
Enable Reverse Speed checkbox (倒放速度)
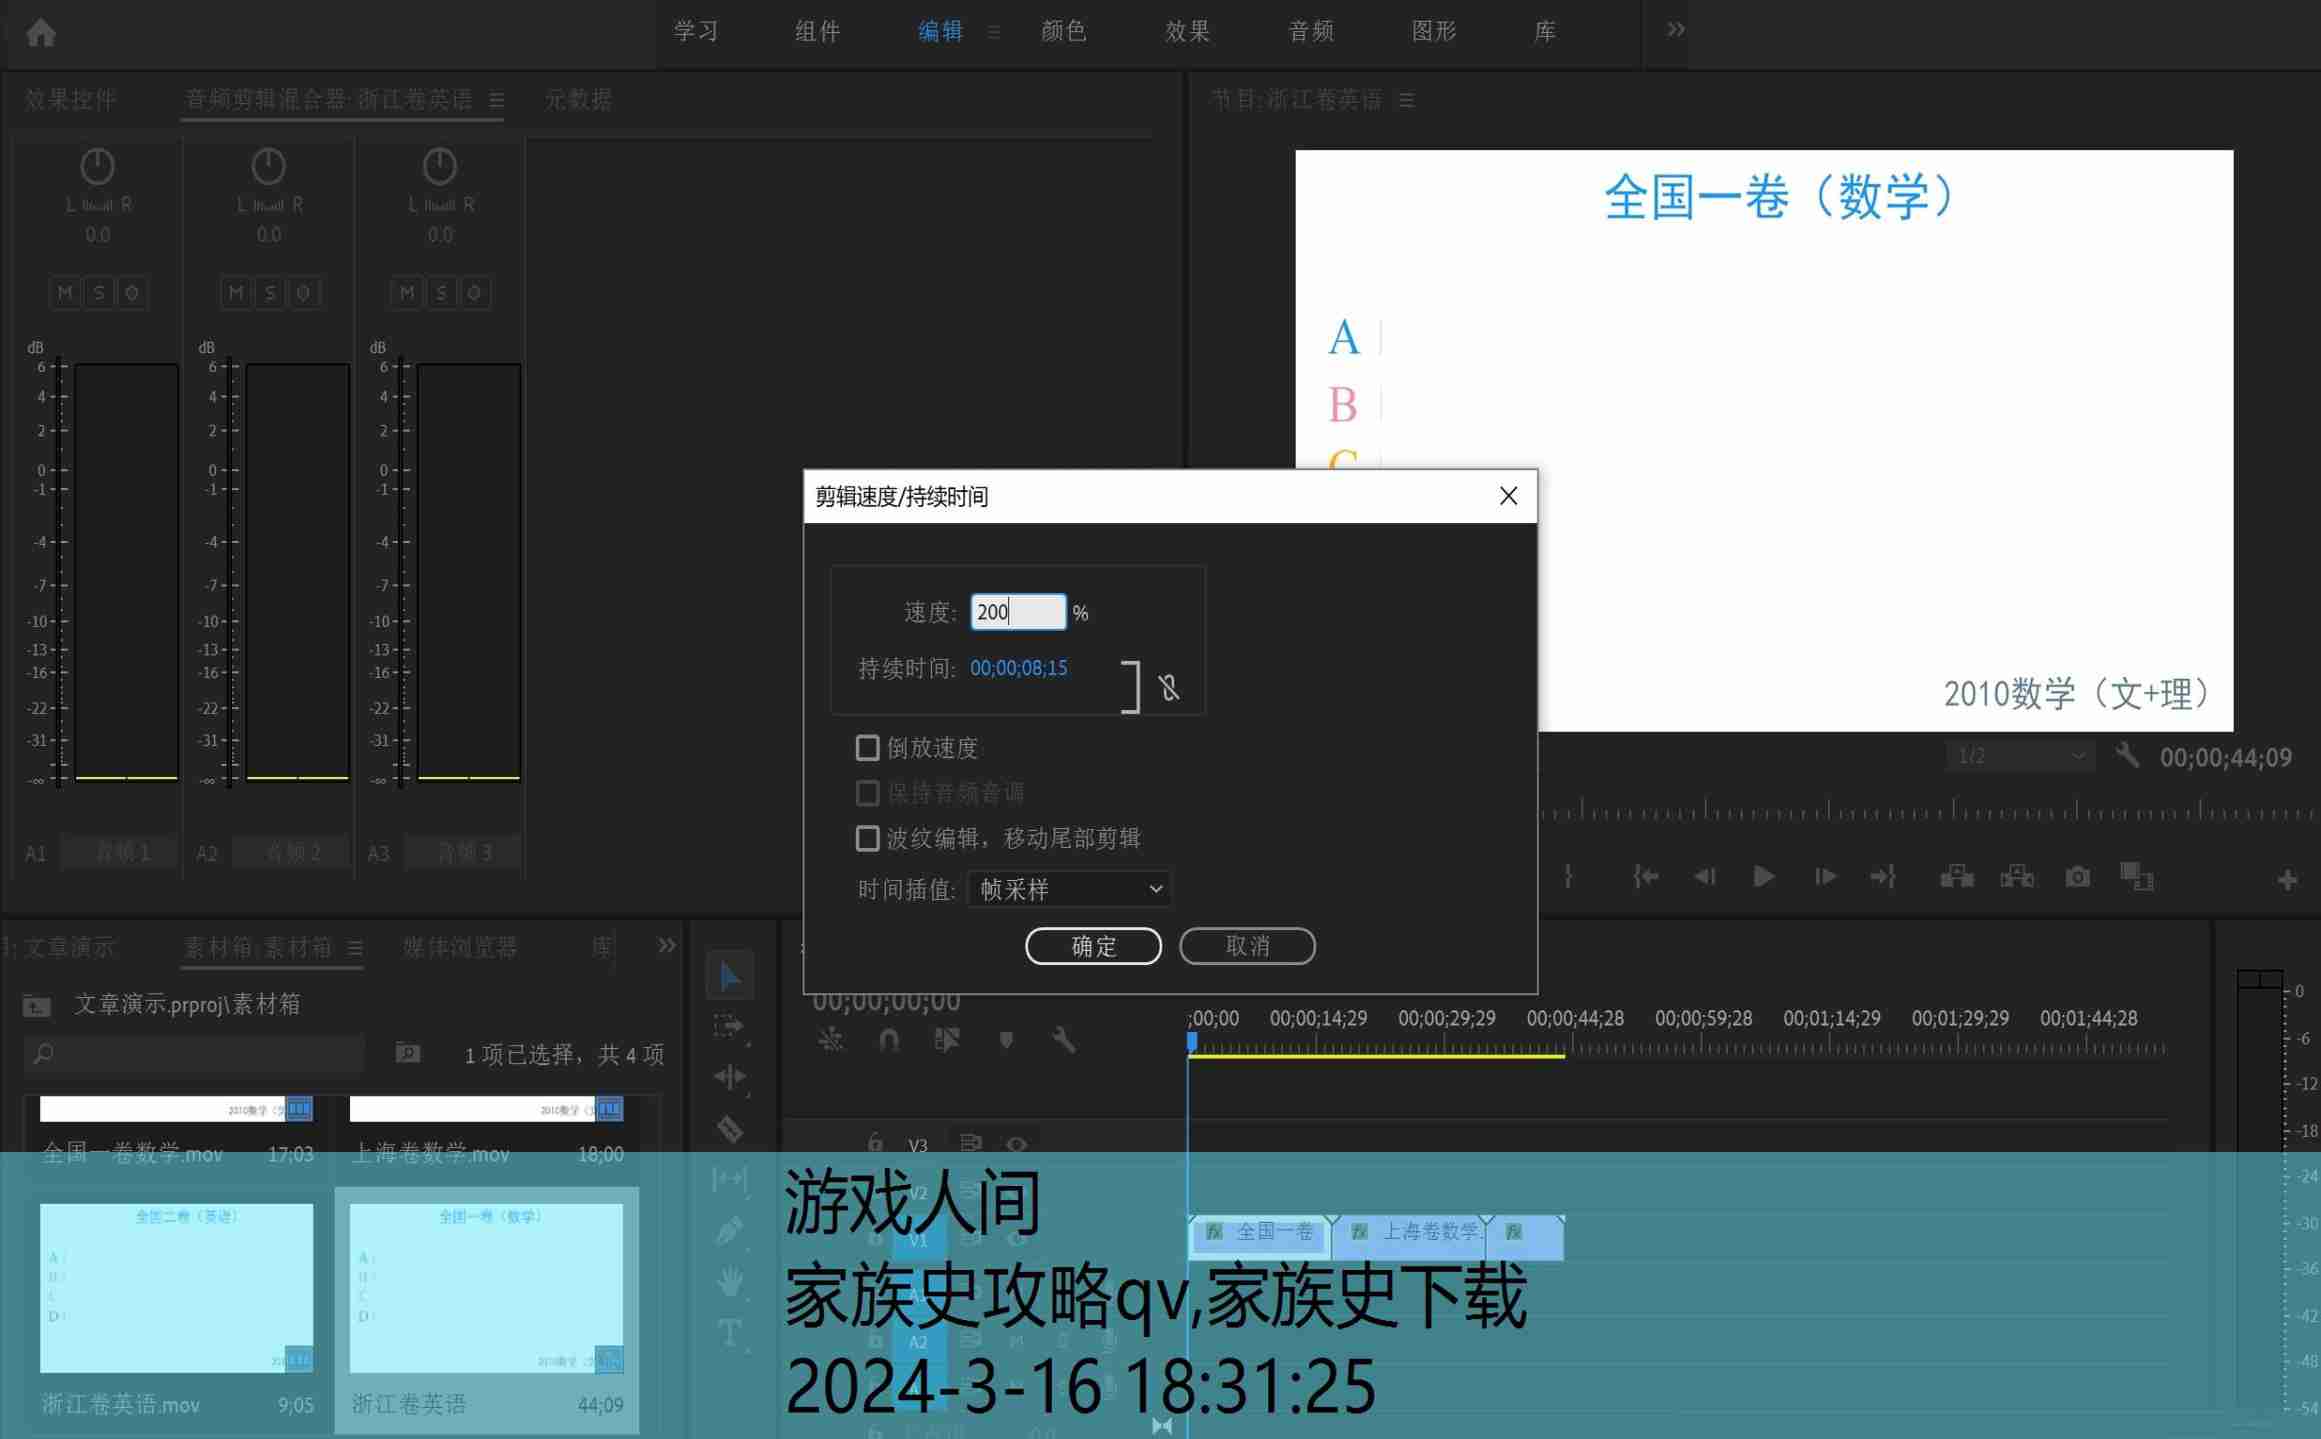867,747
